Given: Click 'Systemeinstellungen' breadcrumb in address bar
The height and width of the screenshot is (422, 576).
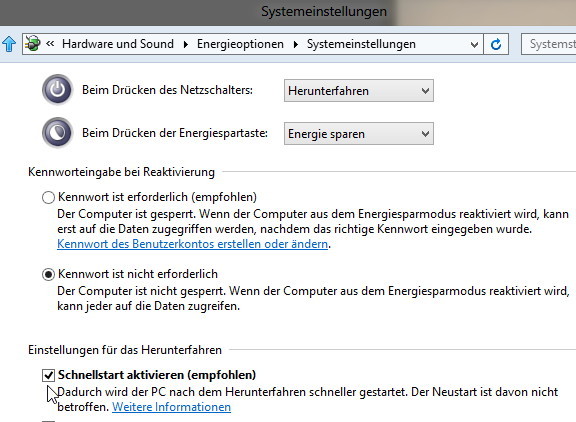Looking at the screenshot, I should point(361,44).
